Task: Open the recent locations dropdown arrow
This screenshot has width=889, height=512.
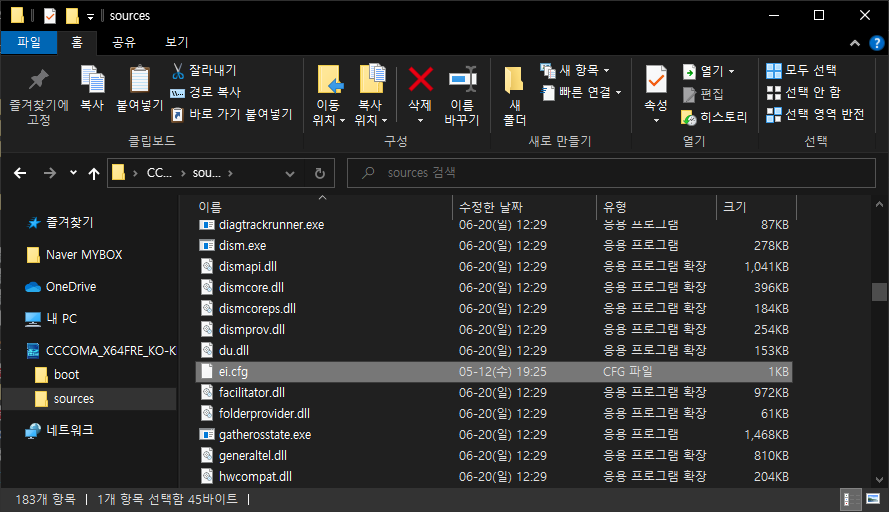Action: click(x=73, y=172)
